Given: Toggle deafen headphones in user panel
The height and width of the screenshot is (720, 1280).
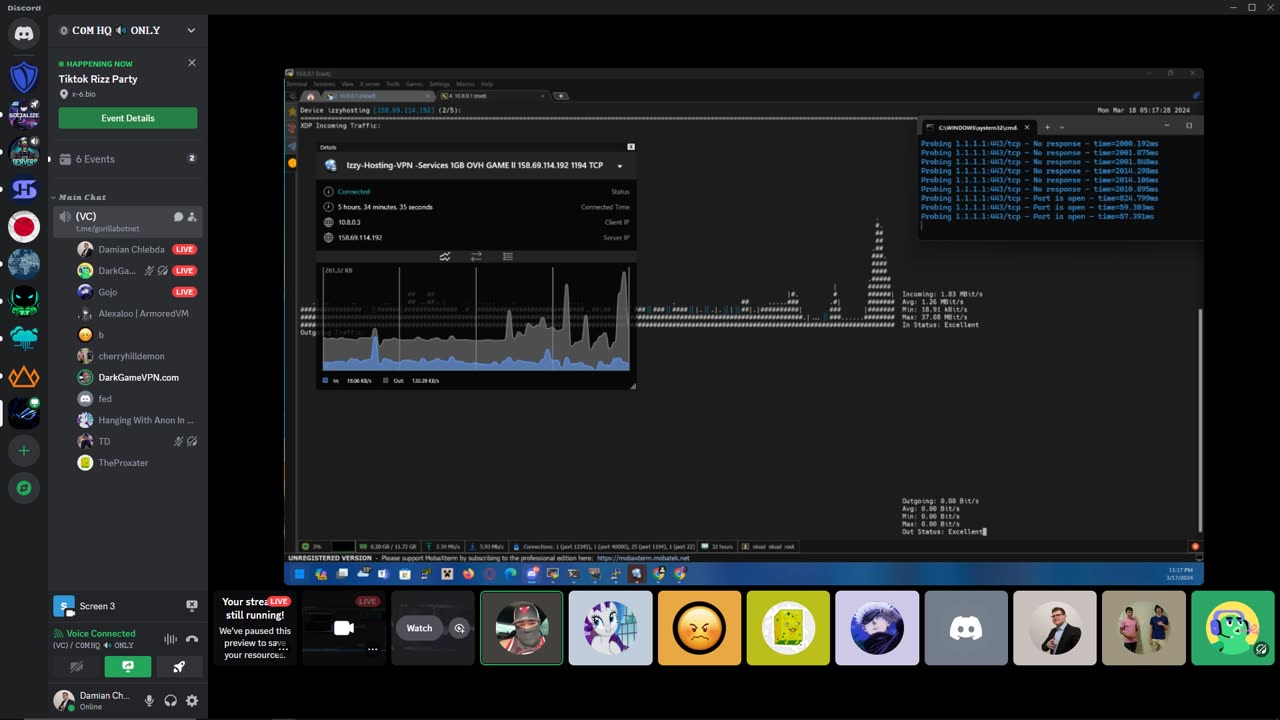Looking at the screenshot, I should [171, 701].
